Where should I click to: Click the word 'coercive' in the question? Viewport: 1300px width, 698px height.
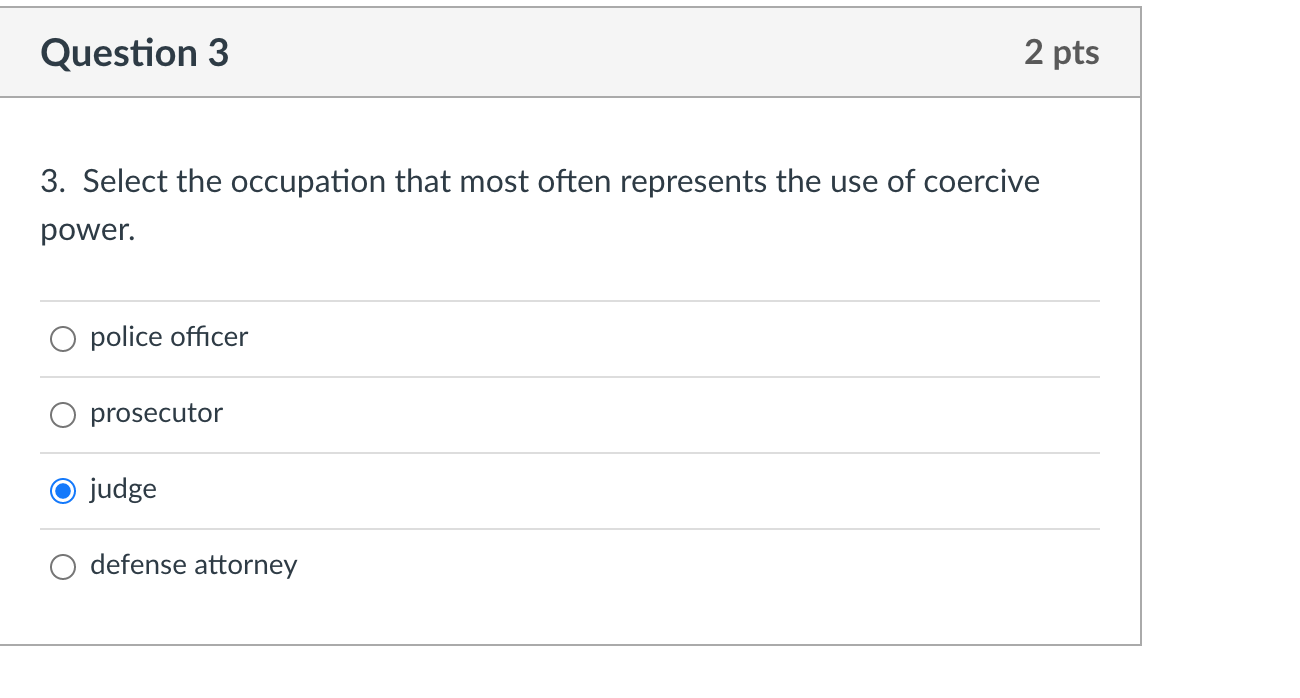click(980, 181)
